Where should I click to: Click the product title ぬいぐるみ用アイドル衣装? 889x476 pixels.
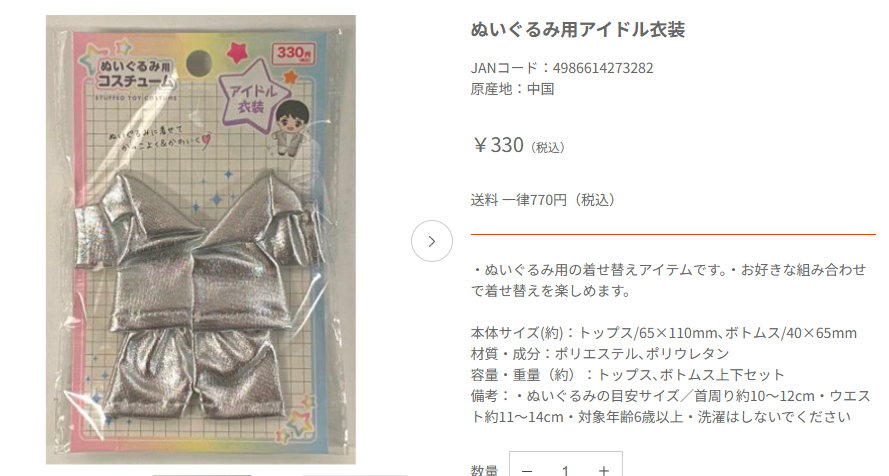pyautogui.click(x=577, y=29)
